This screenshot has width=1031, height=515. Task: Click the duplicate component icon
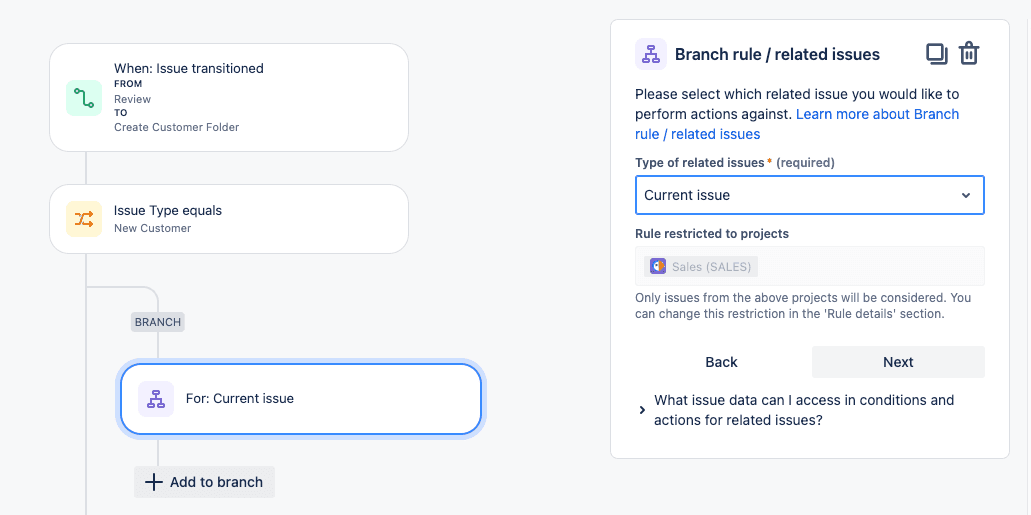click(x=936, y=54)
